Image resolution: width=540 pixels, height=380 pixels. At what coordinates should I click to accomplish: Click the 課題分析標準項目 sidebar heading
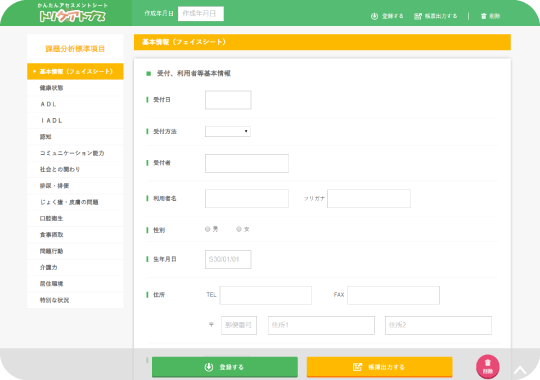tap(75, 49)
